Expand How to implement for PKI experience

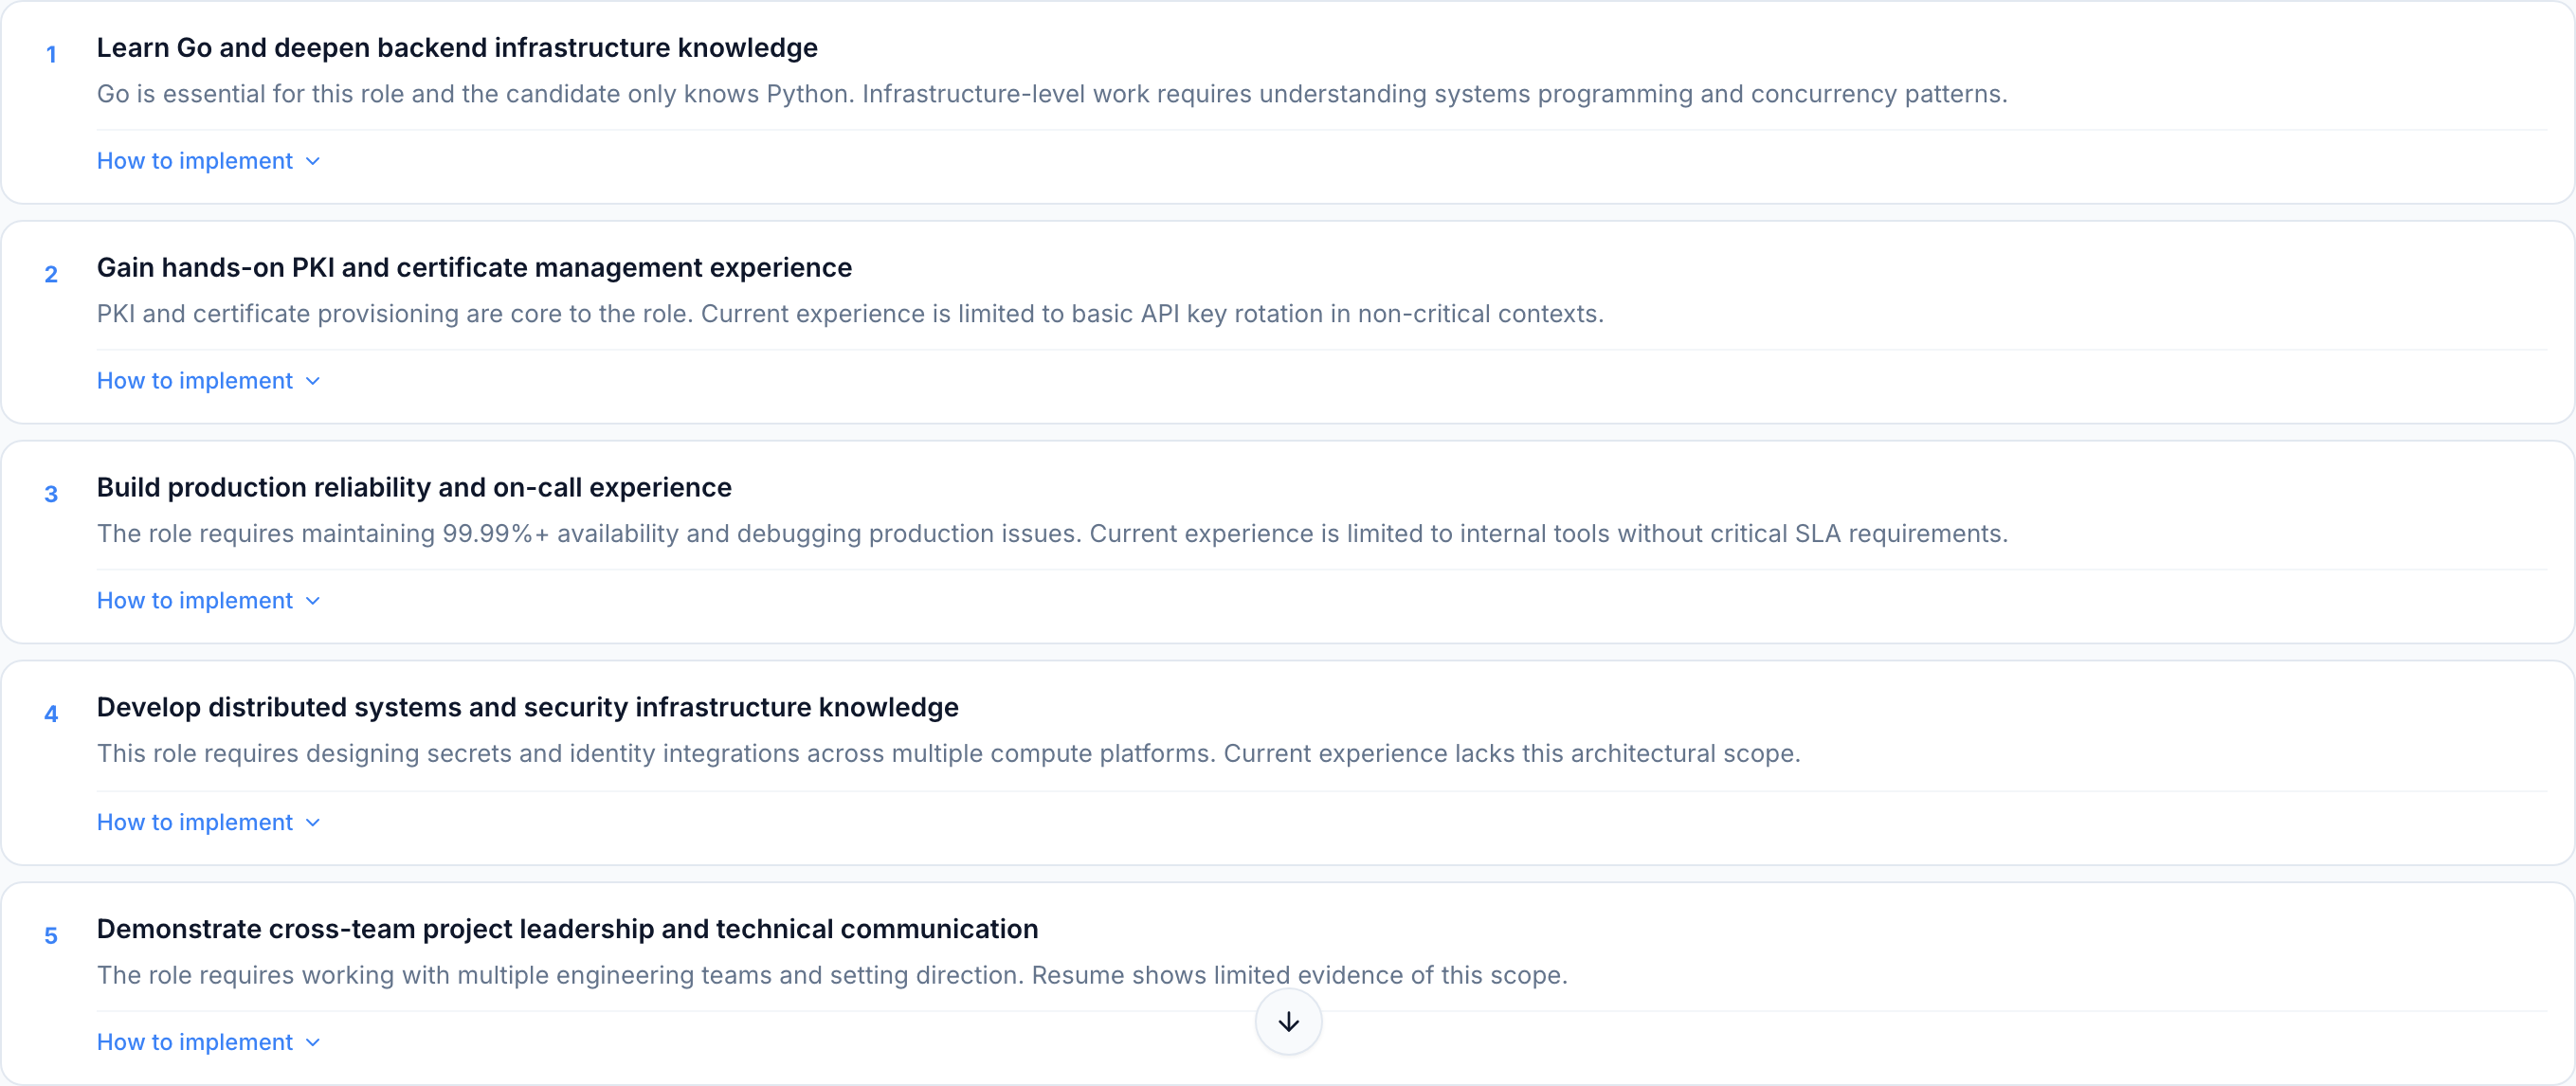tap(195, 381)
